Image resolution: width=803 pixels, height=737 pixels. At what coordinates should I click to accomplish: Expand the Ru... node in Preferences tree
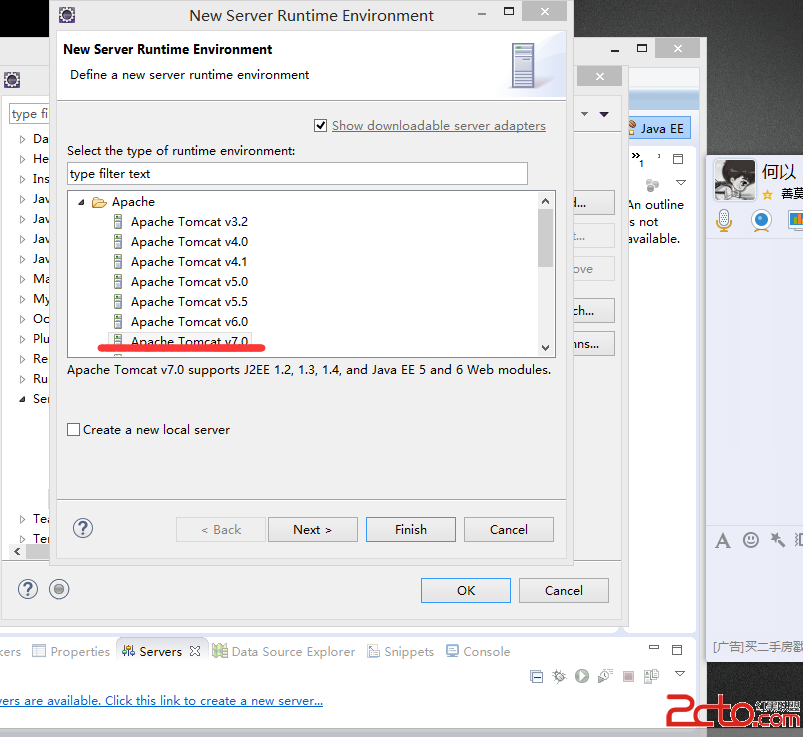pos(22,379)
